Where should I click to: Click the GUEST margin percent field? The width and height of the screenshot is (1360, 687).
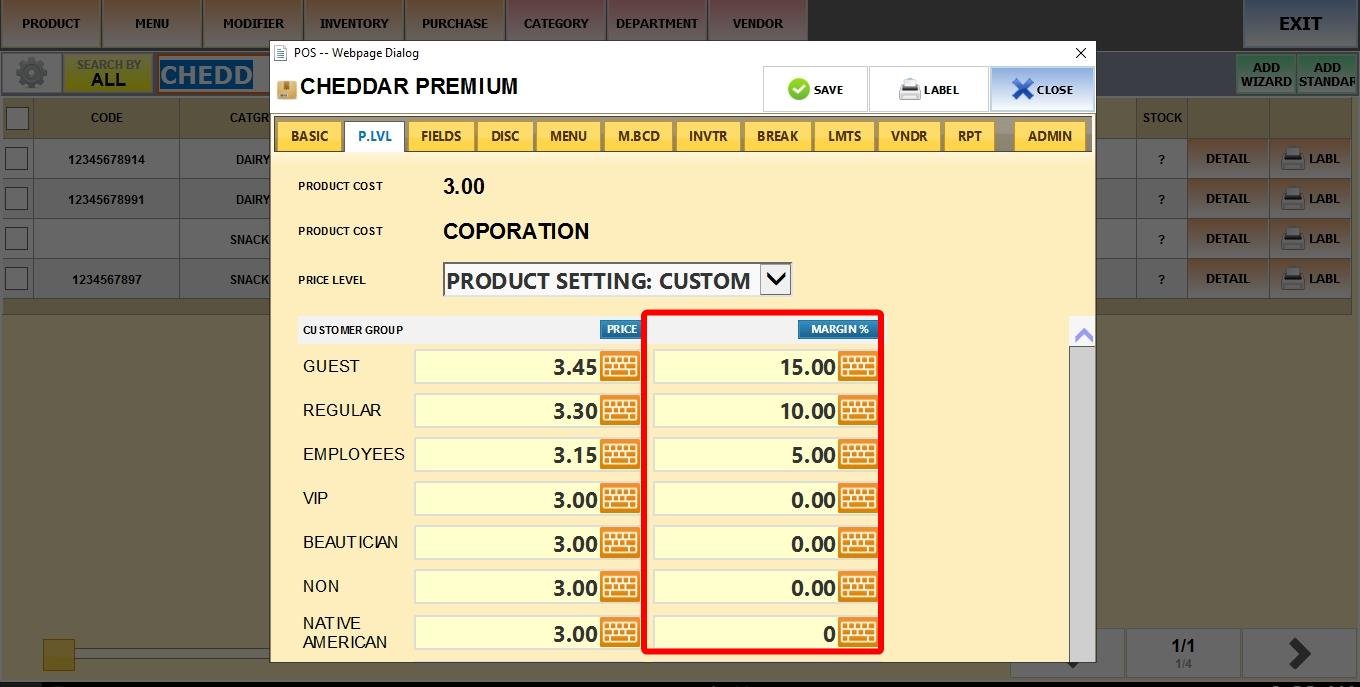[745, 367]
